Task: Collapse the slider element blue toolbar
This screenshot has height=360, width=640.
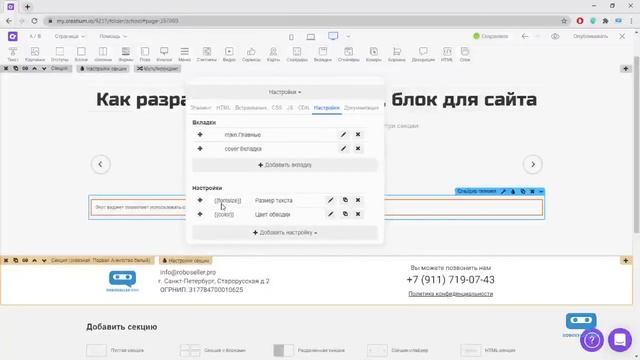Action: 541,191
